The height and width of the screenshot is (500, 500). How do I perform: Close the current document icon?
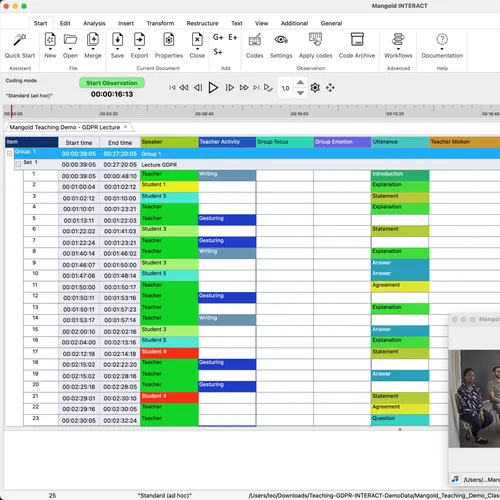tap(197, 40)
